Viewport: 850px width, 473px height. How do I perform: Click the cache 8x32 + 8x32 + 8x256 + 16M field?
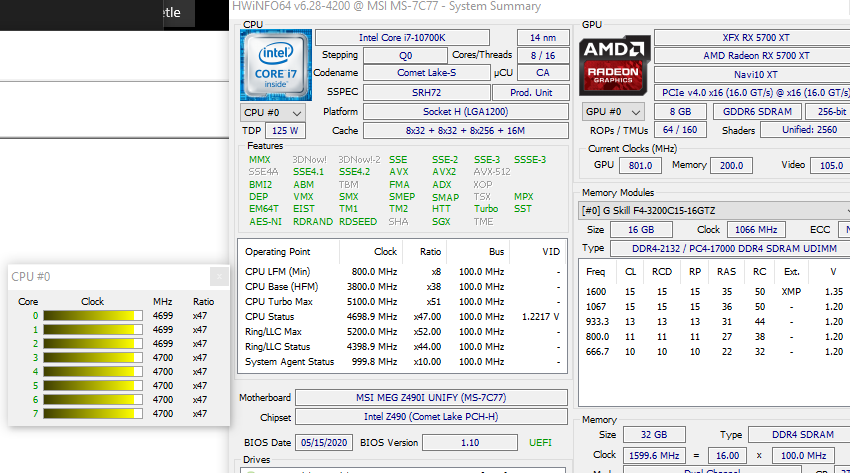click(466, 131)
